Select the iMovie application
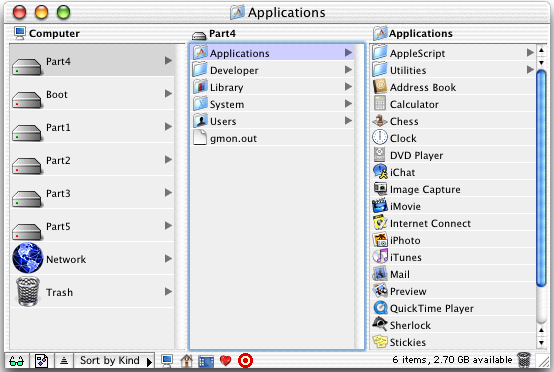This screenshot has width=554, height=372. [453, 206]
